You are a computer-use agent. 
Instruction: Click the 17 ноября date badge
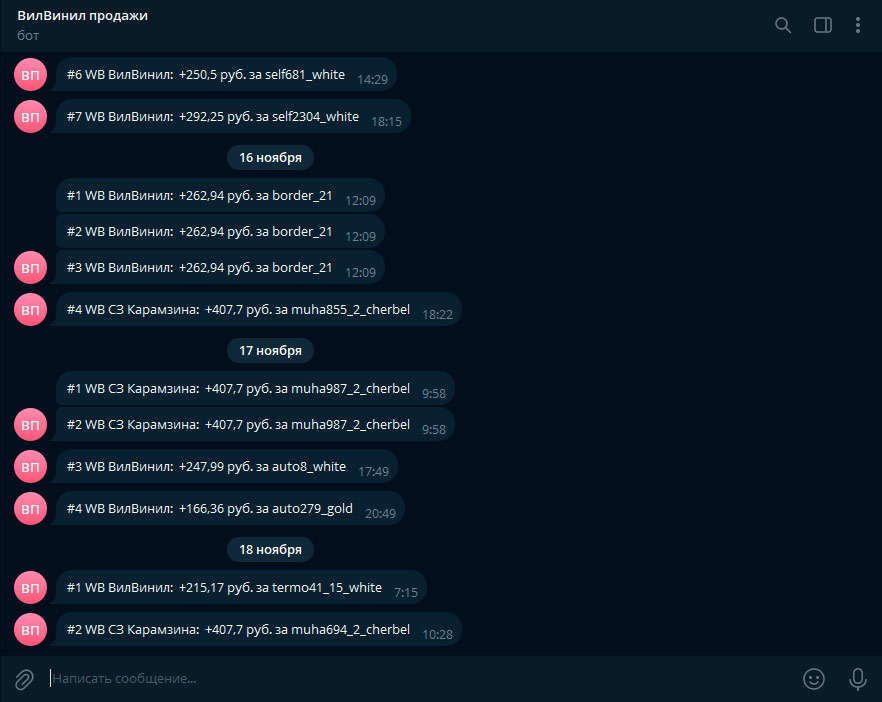coord(270,350)
